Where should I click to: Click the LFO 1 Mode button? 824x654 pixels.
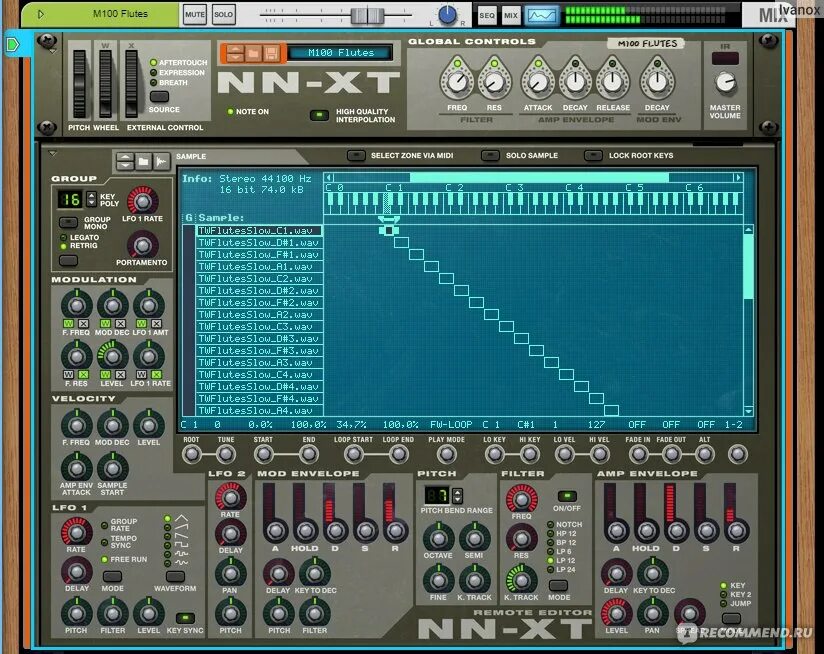(112, 577)
